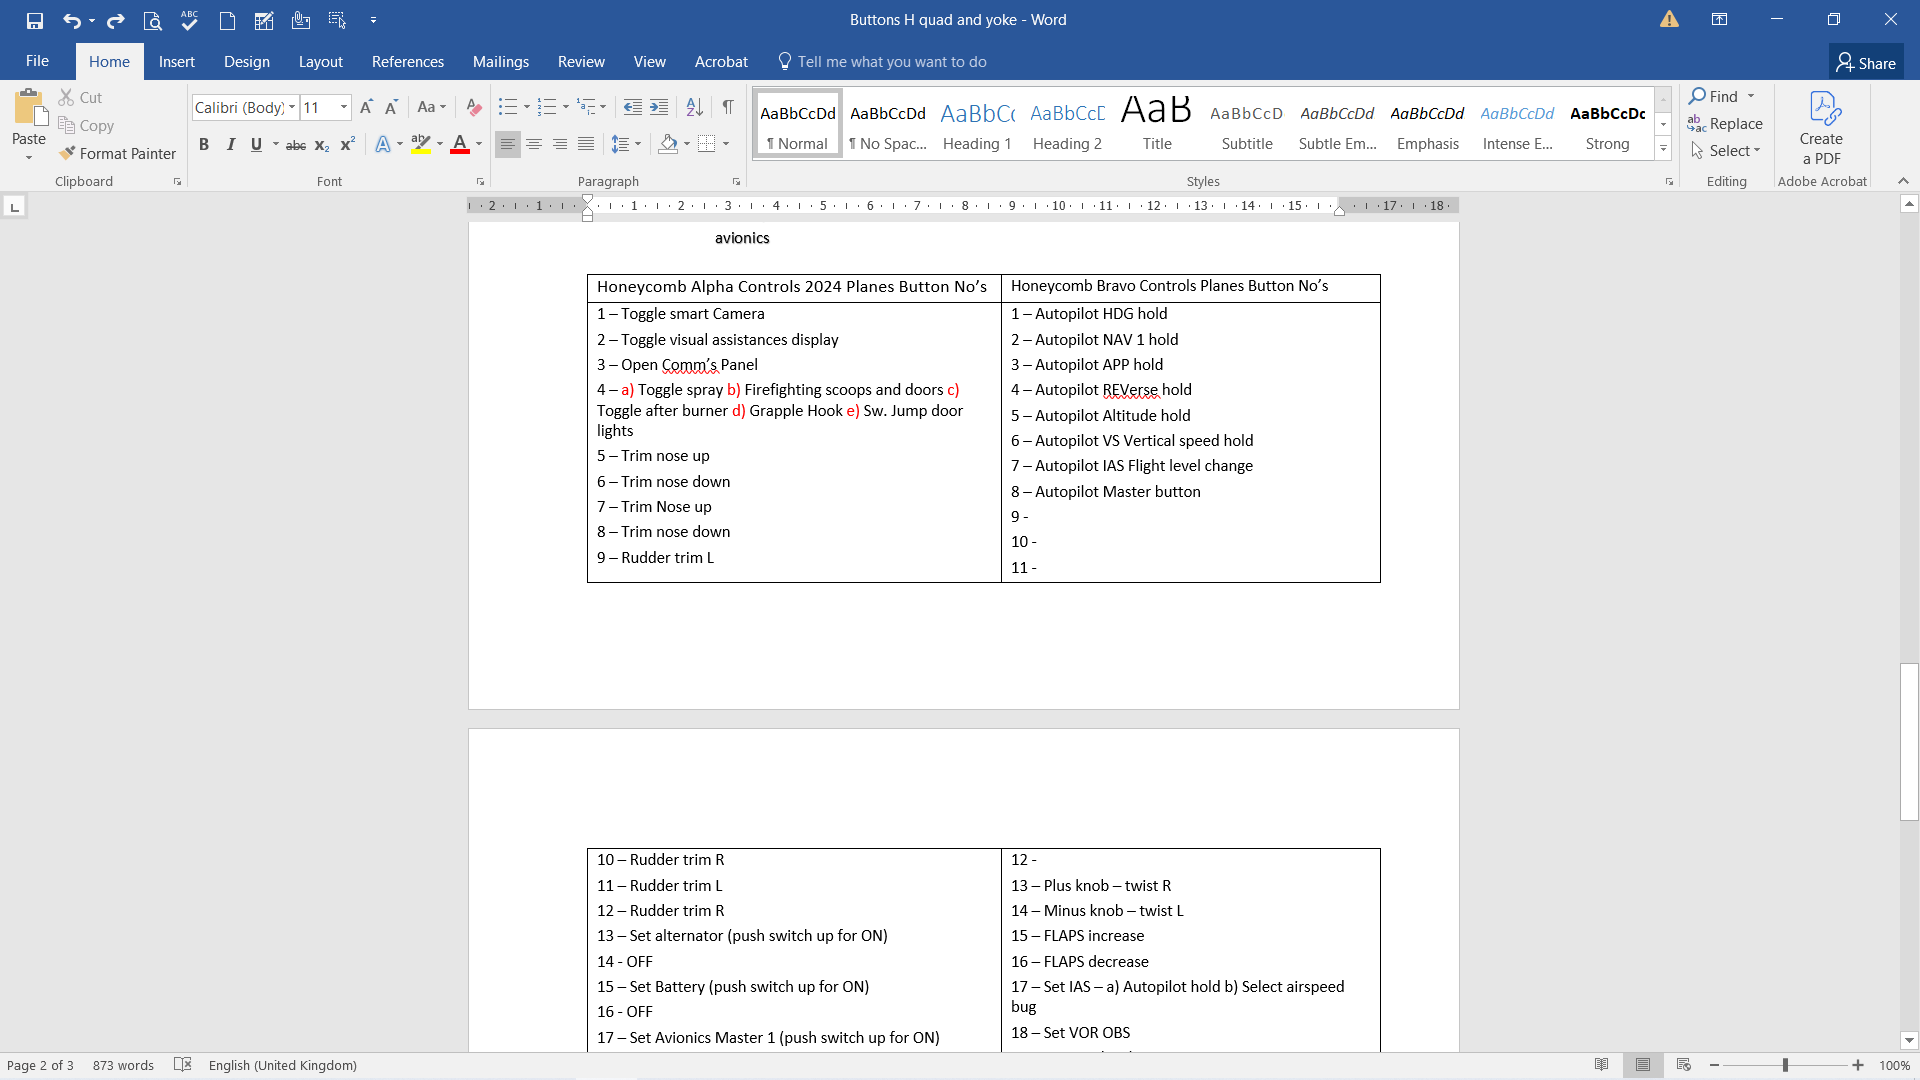Expand the Styles gallery more arrow
This screenshot has height=1080, width=1920.
[1663, 149]
